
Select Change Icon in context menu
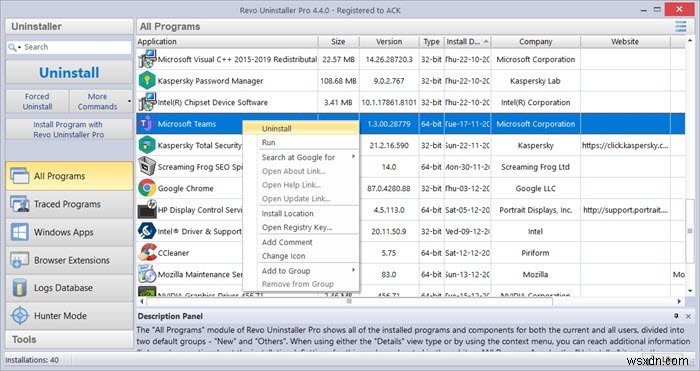(x=302, y=256)
